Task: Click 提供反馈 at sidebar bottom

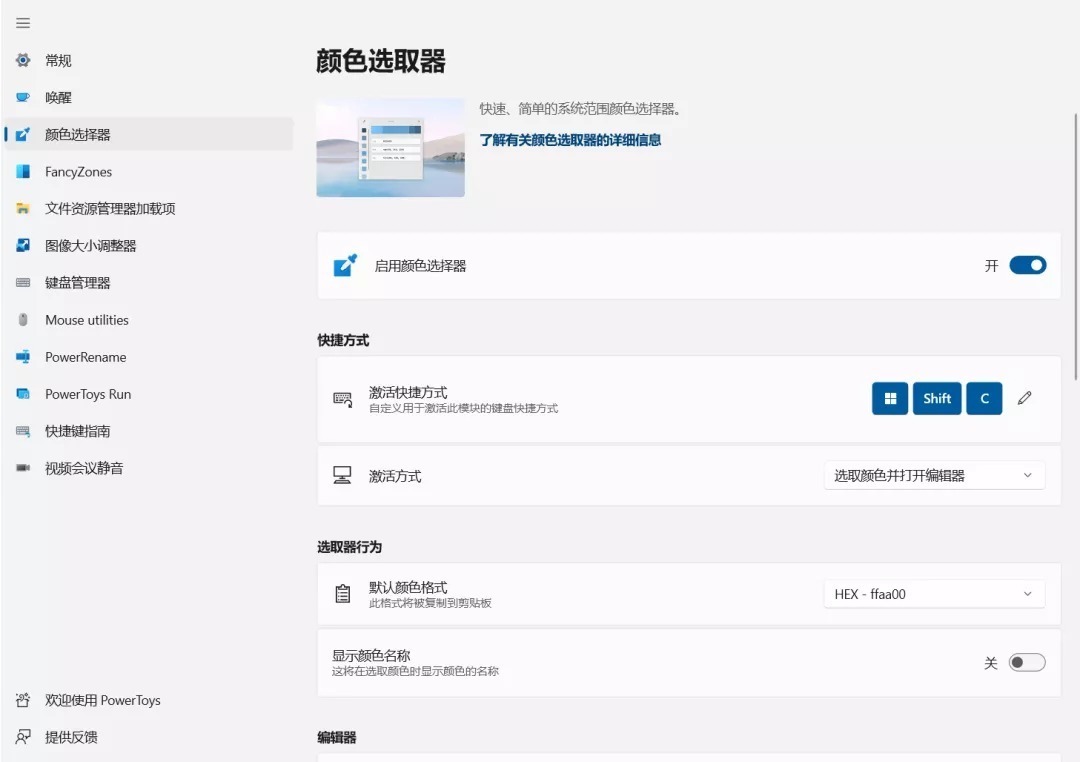Action: click(x=71, y=737)
